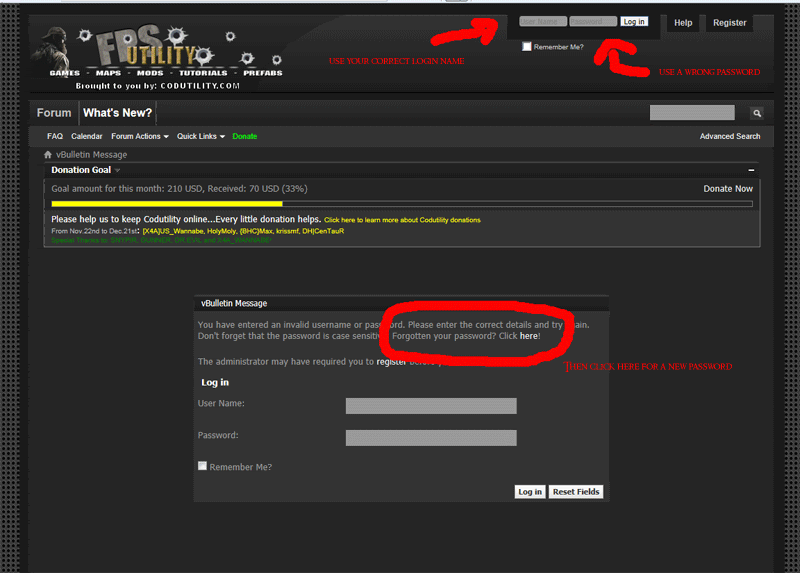Image resolution: width=800 pixels, height=573 pixels.
Task: Click the search magnifier icon
Action: tap(757, 114)
